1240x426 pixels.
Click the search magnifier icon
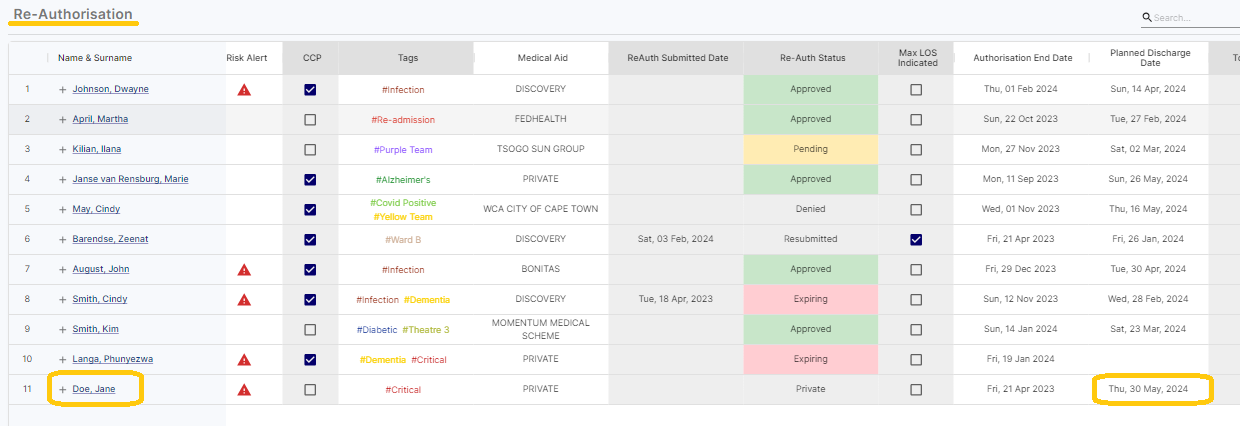click(x=1147, y=17)
